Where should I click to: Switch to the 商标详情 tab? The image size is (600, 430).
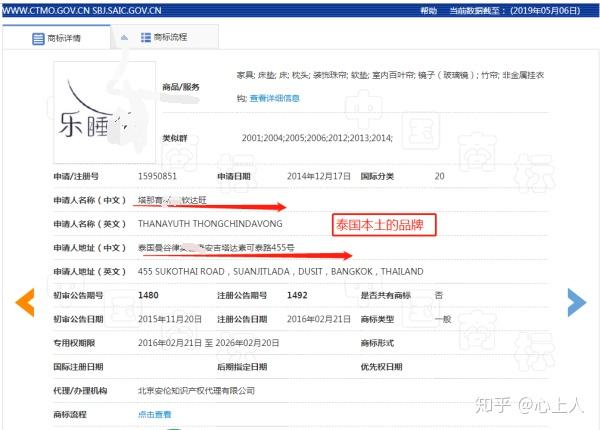tap(57, 37)
